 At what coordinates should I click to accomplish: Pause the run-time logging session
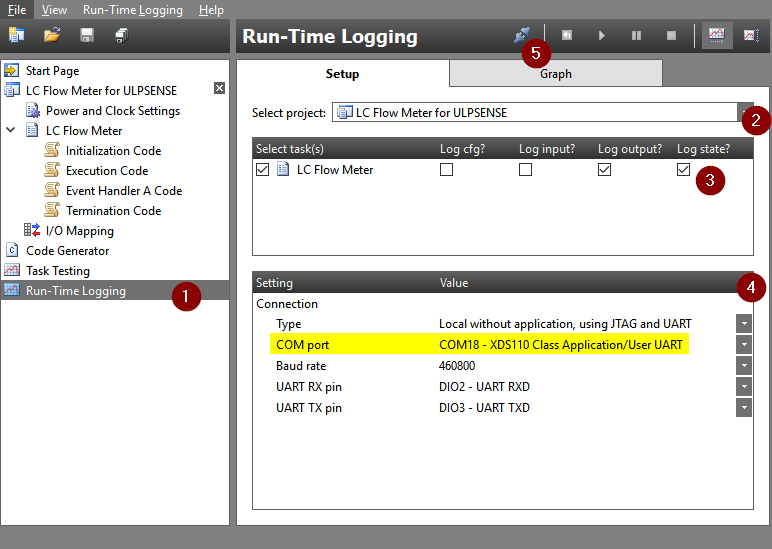pos(636,35)
